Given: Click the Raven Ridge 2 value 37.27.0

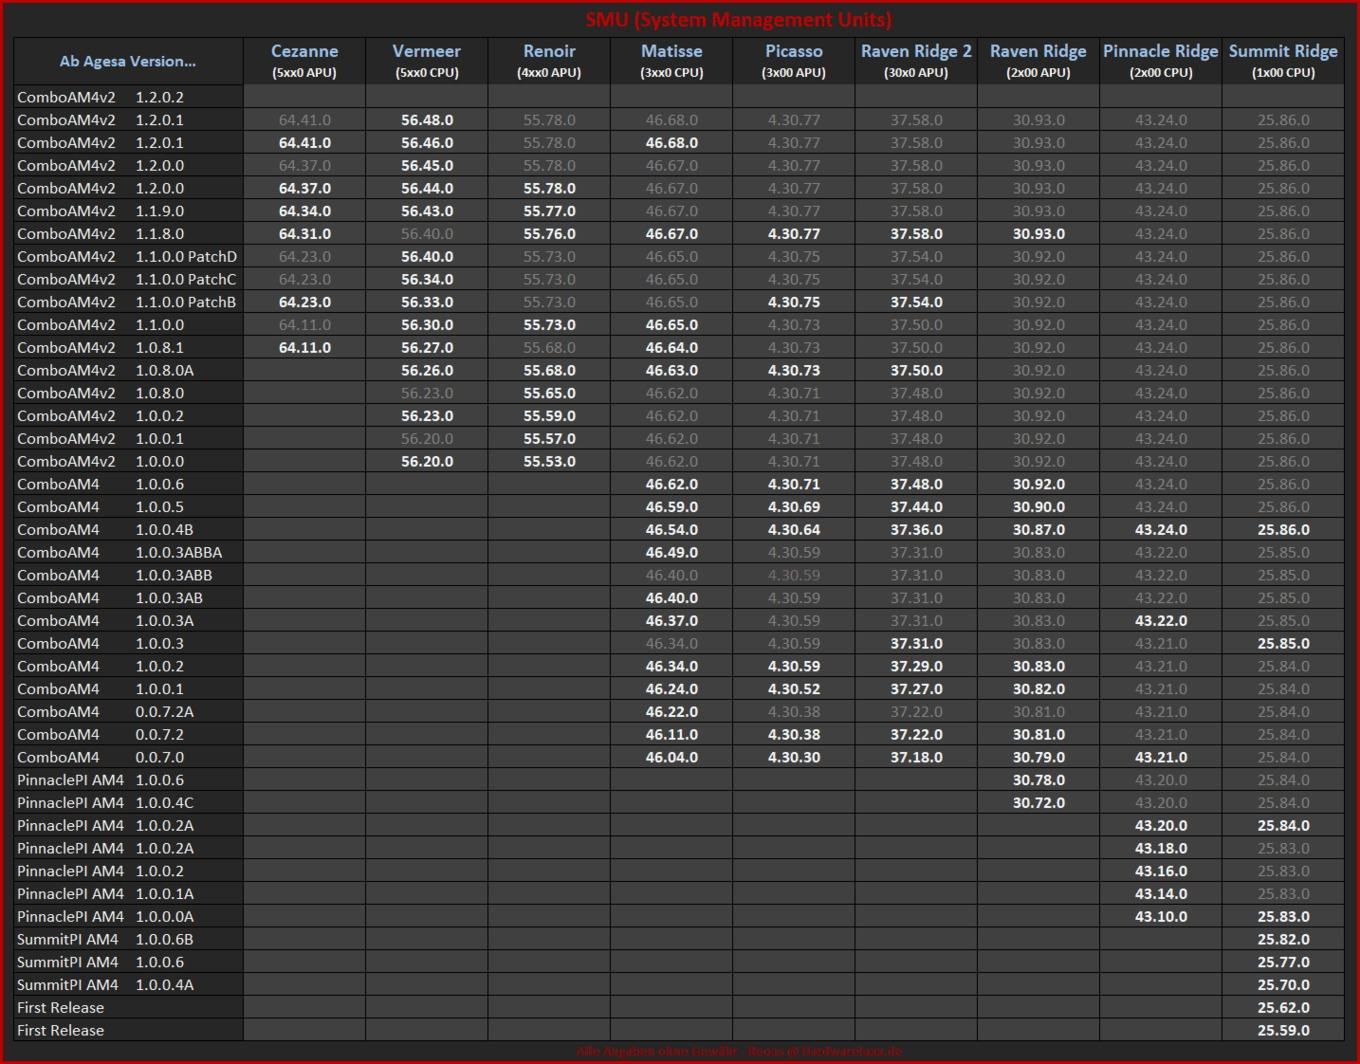Looking at the screenshot, I should tap(916, 689).
